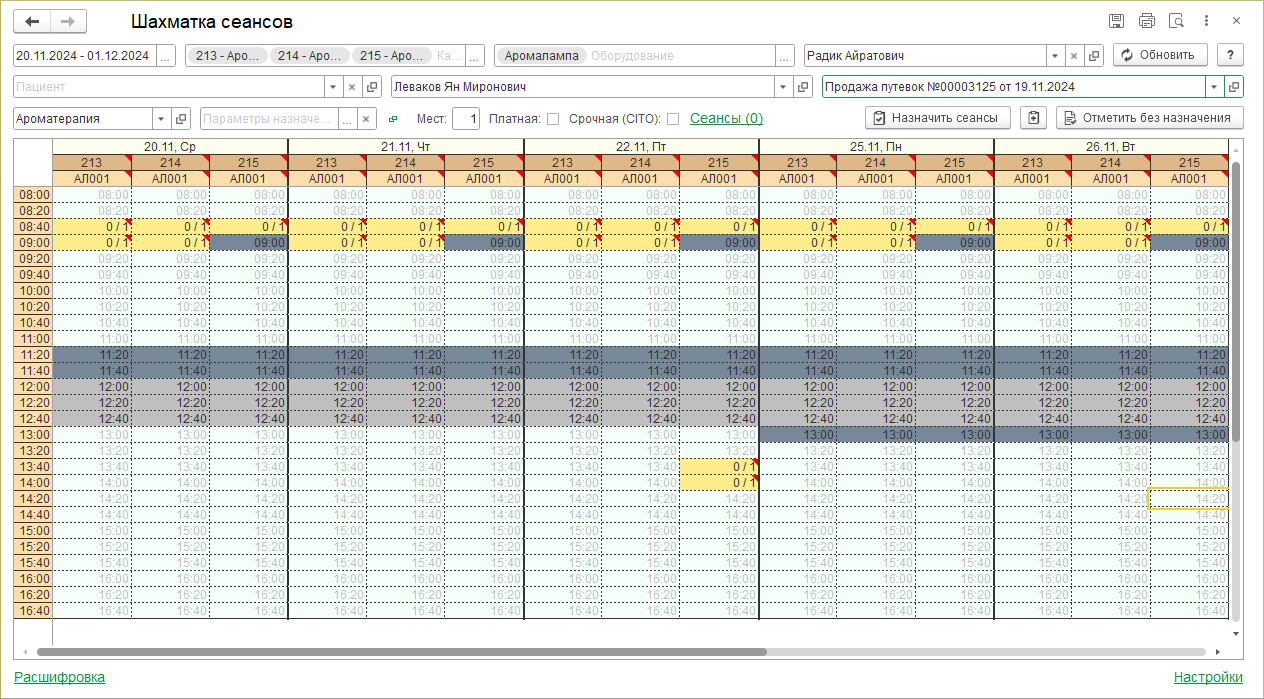
Task: Open the print preview icon
Action: (x=1177, y=21)
